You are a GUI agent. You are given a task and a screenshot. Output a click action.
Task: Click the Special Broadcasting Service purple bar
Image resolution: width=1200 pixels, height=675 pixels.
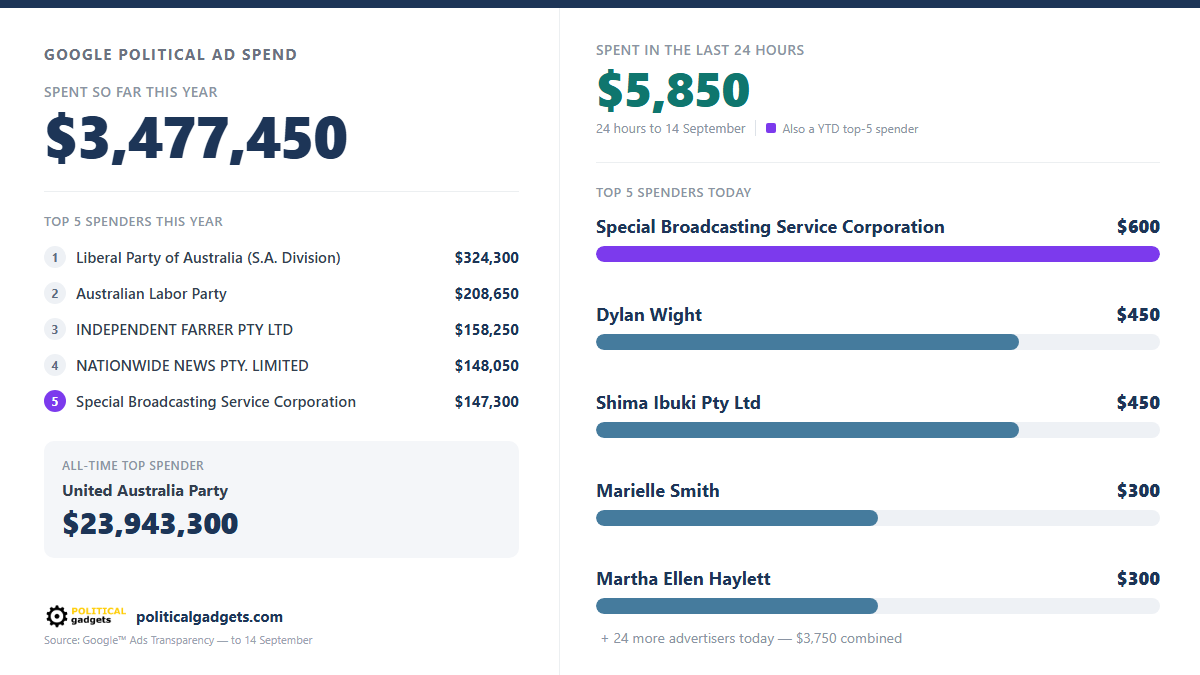click(x=878, y=254)
